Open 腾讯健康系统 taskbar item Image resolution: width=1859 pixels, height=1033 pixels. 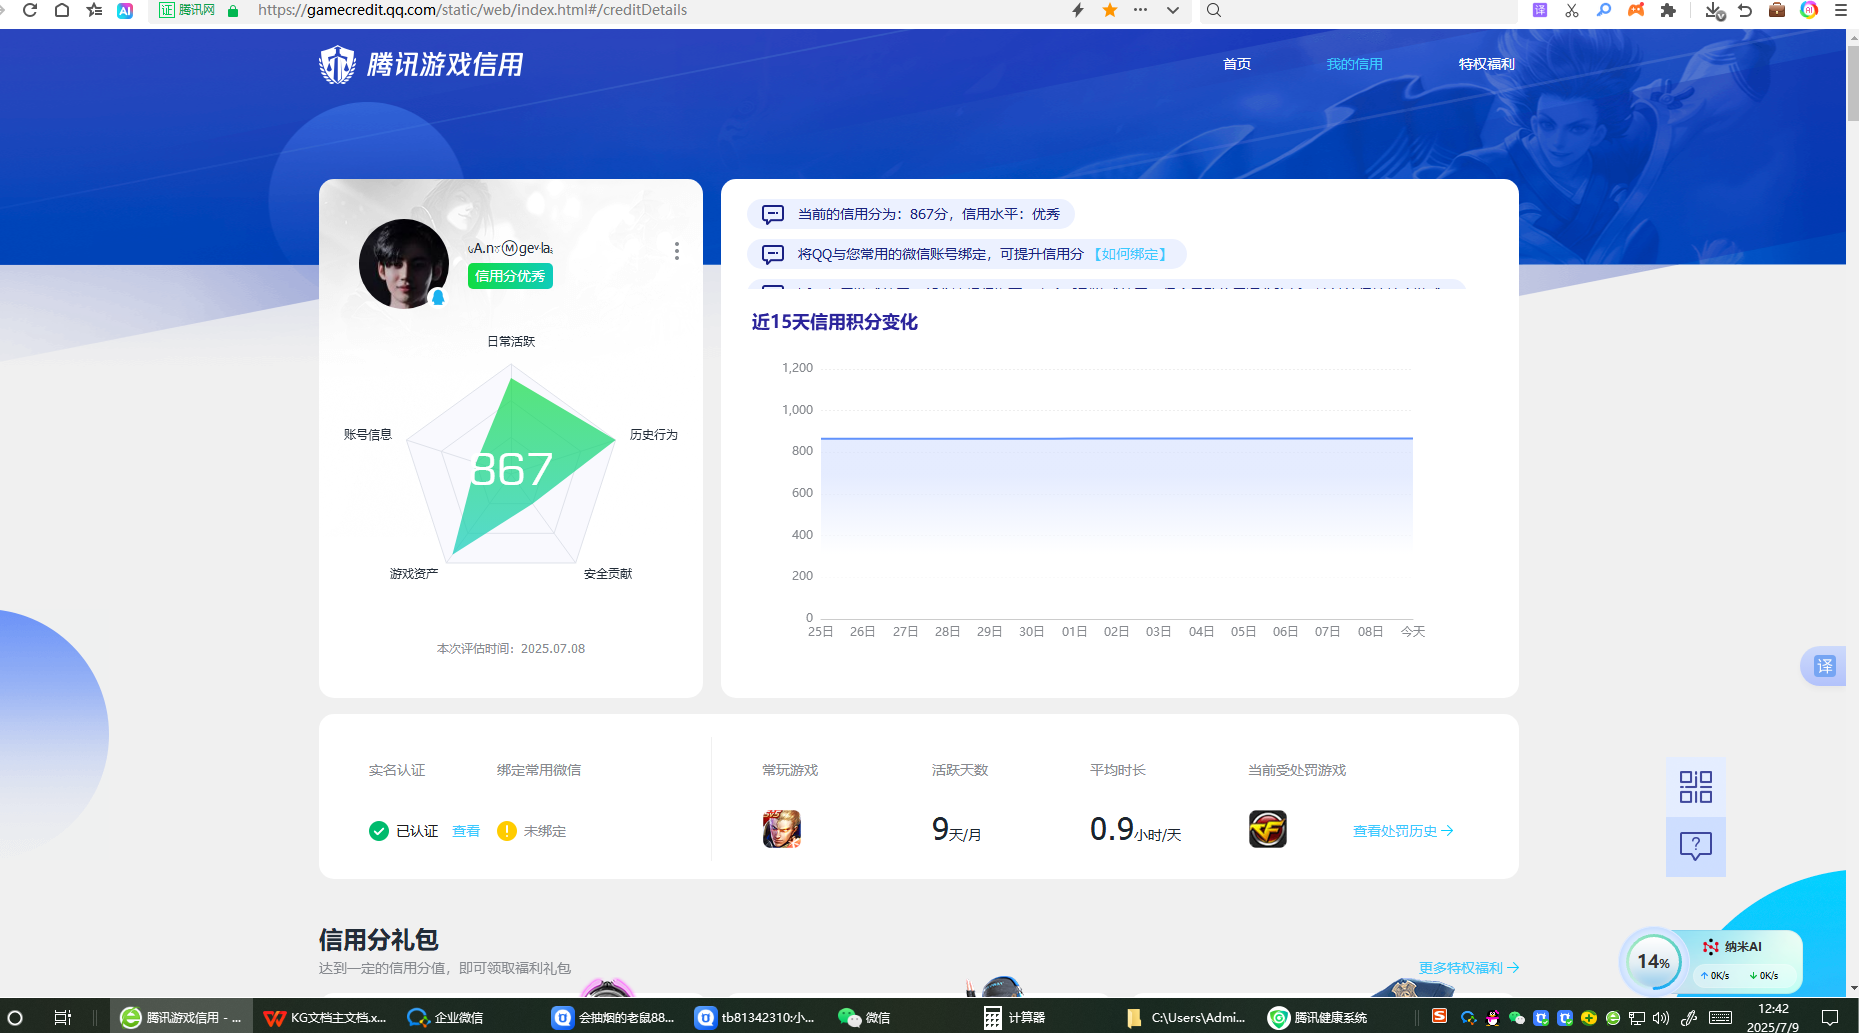pyautogui.click(x=1318, y=1018)
